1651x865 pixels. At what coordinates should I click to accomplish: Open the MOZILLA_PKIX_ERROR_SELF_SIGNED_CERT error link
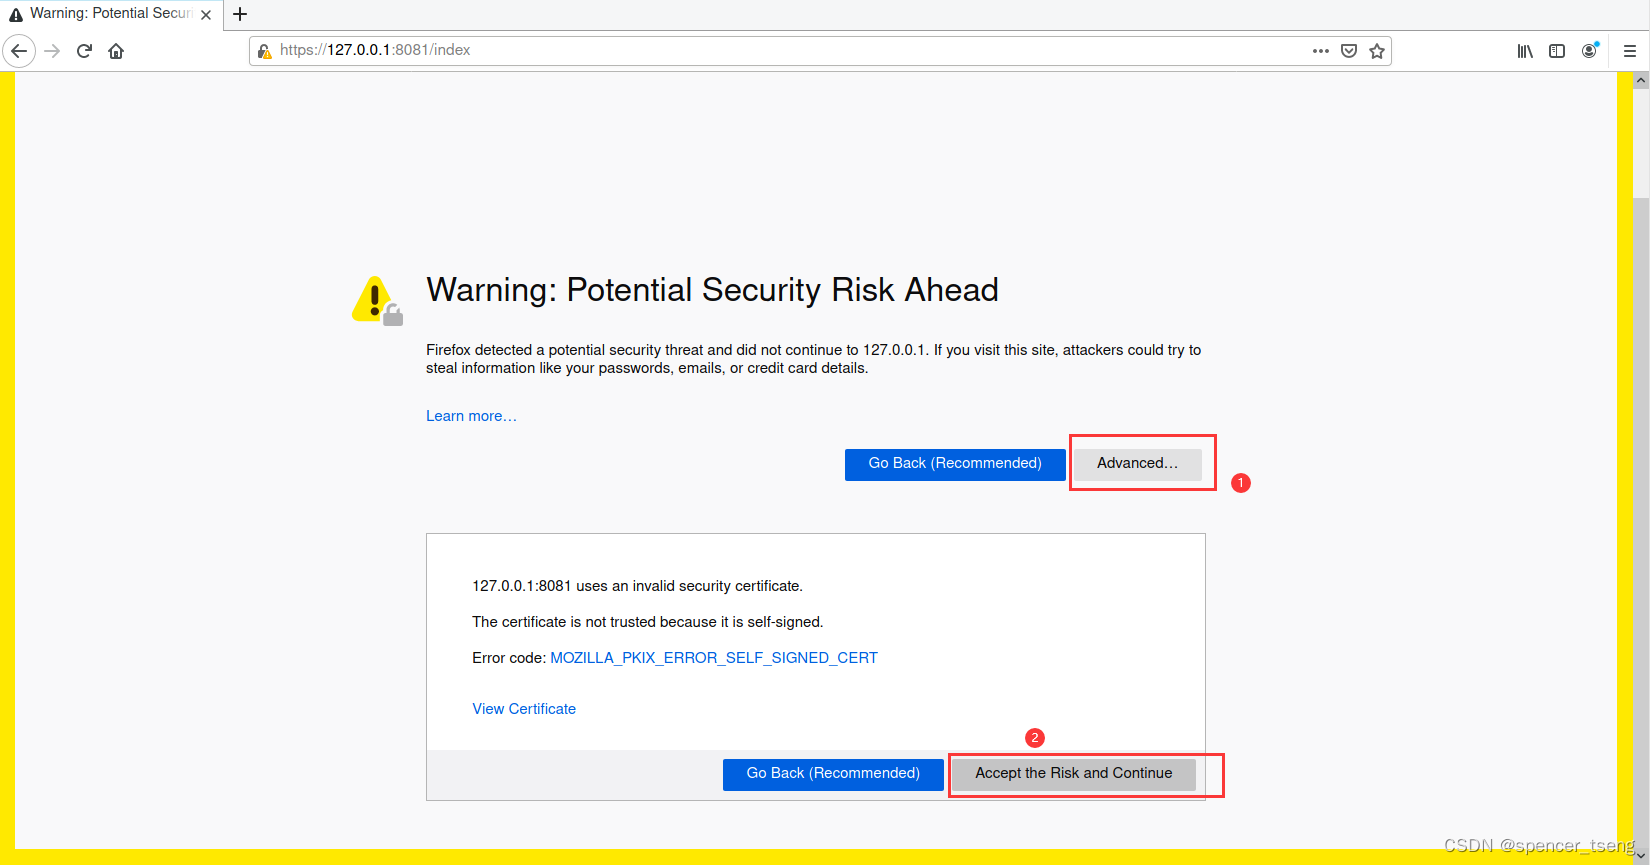(713, 657)
